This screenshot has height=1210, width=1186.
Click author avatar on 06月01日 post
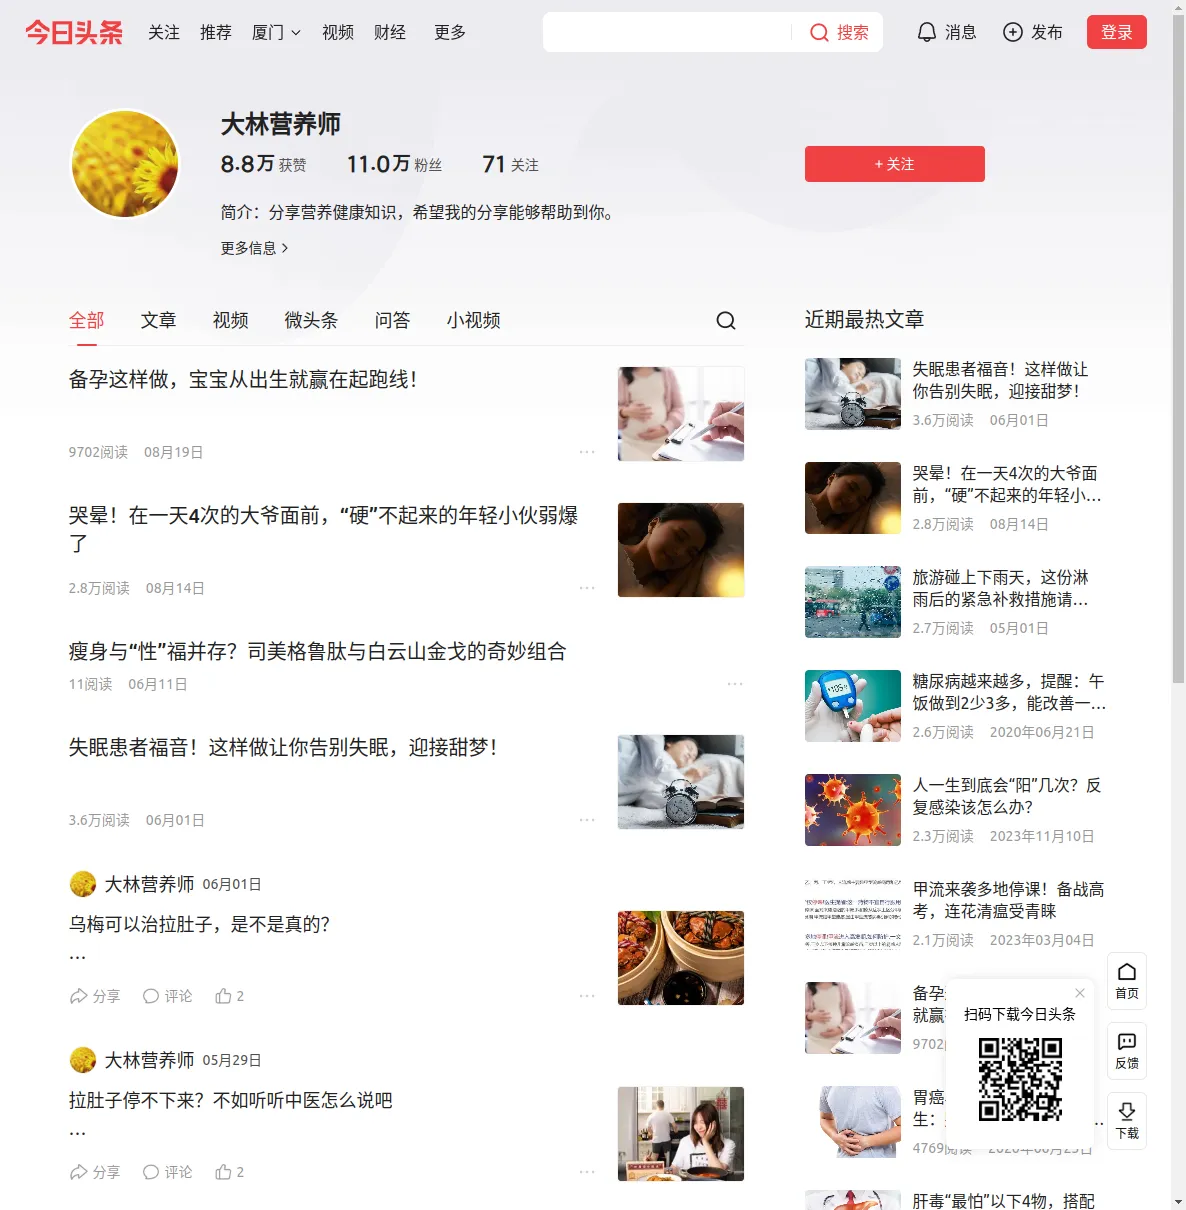(83, 884)
